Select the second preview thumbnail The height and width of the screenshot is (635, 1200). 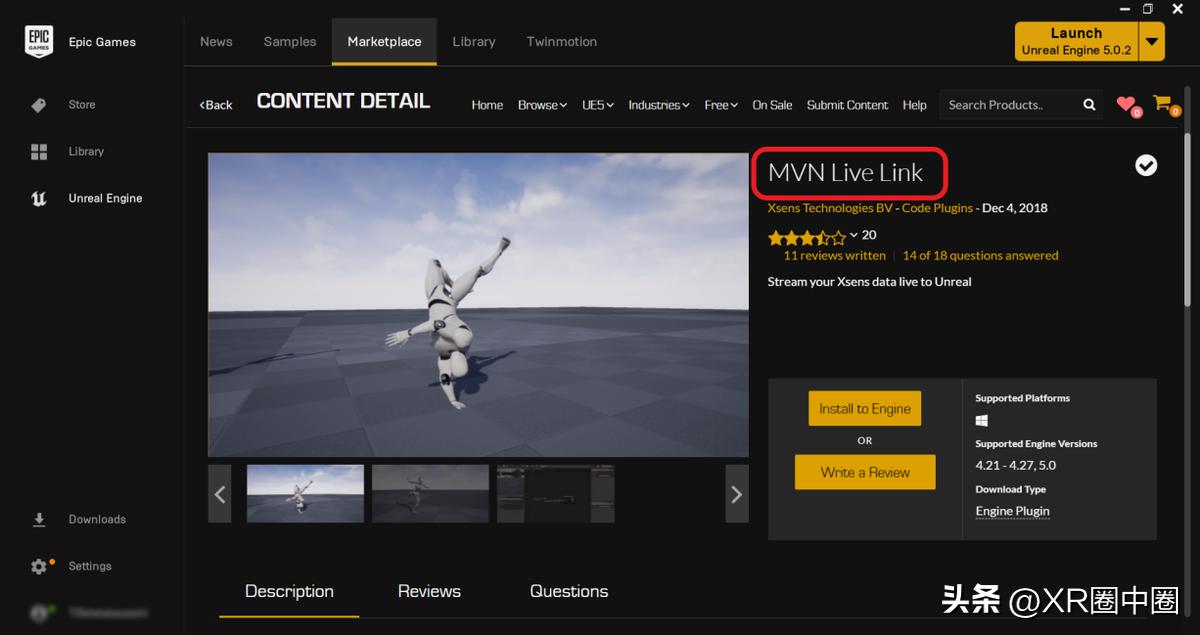pos(430,493)
